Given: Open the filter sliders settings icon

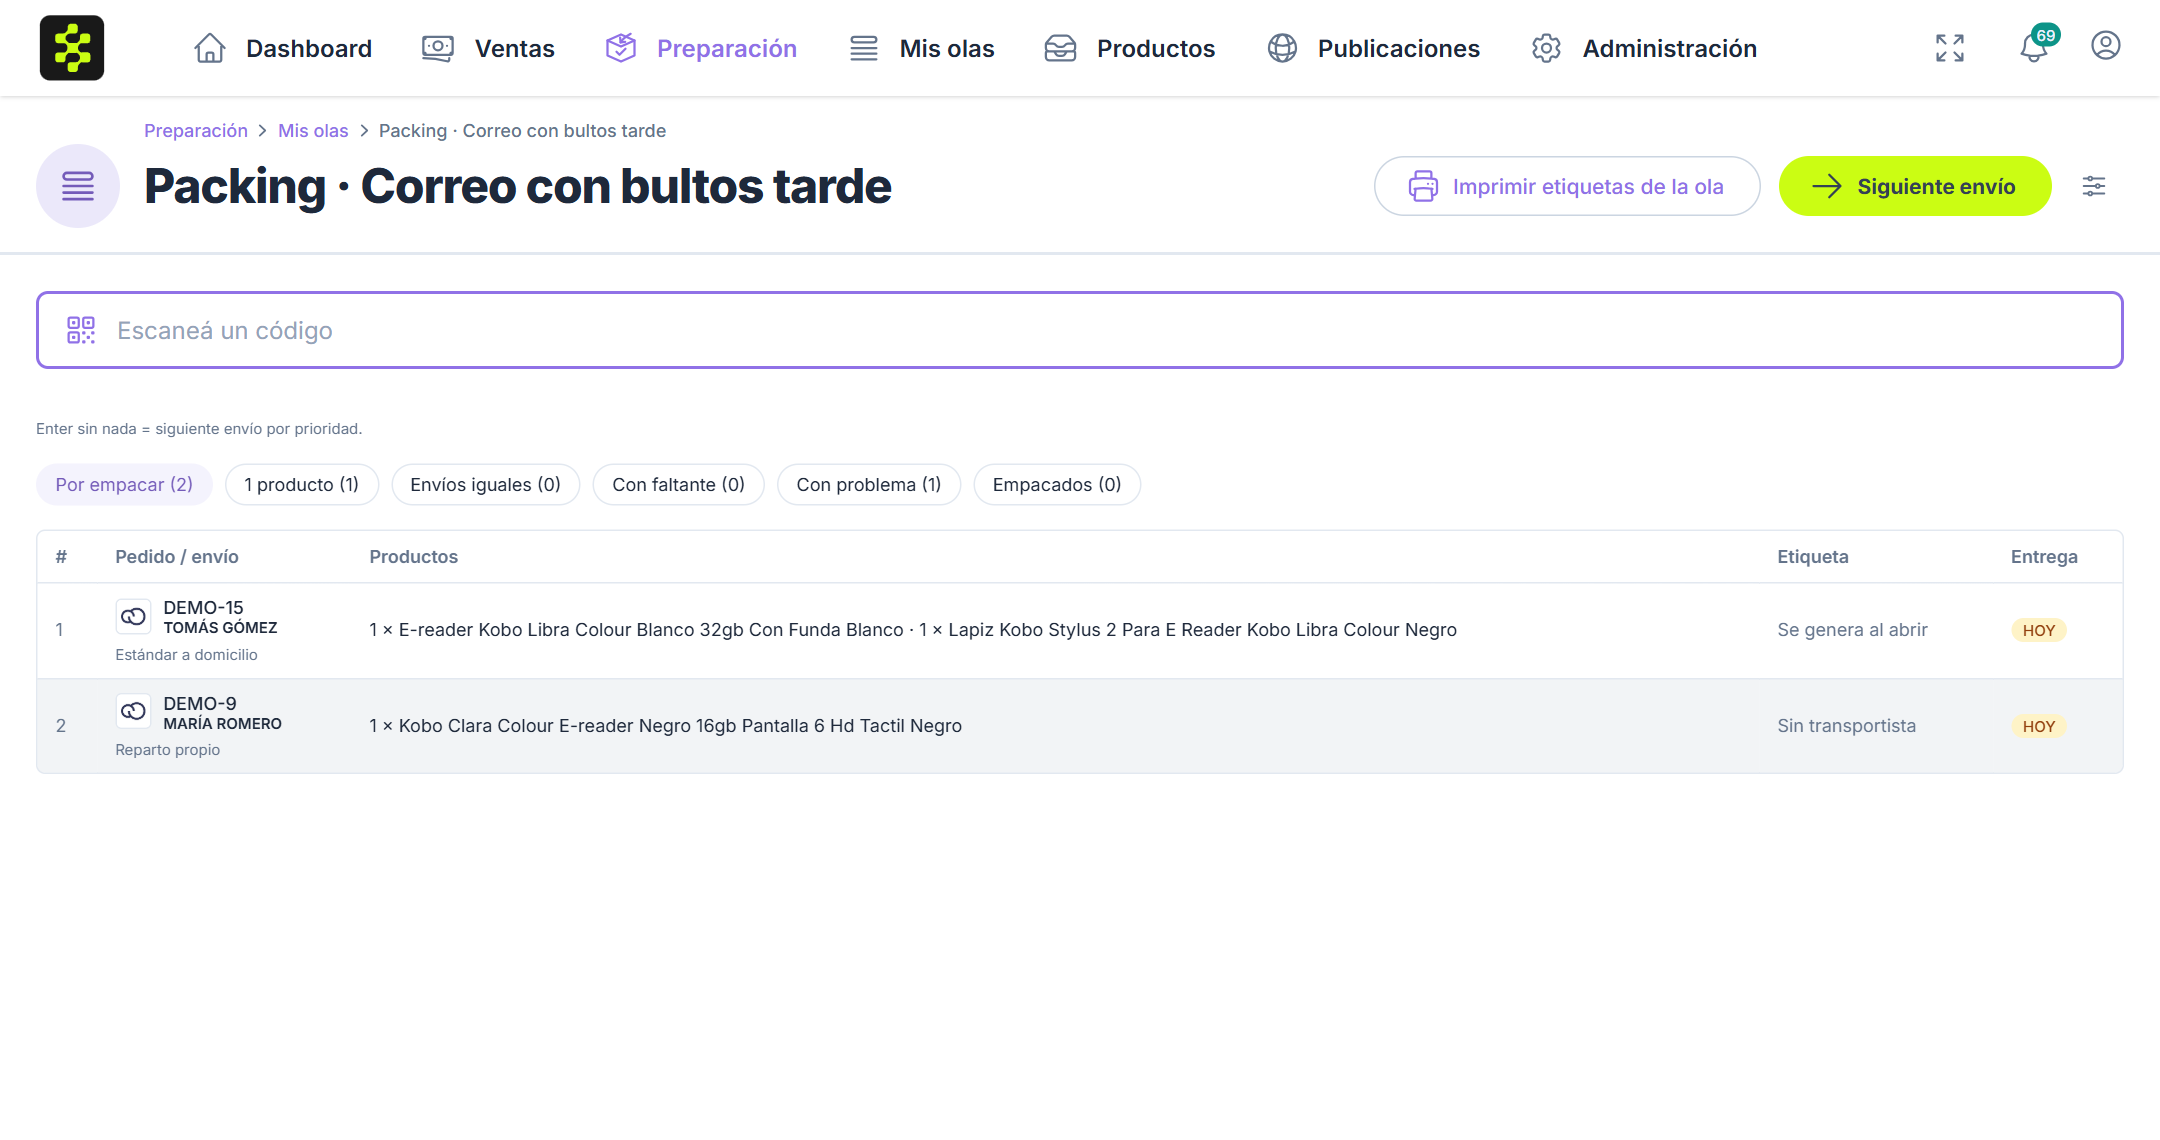Looking at the screenshot, I should (2094, 186).
